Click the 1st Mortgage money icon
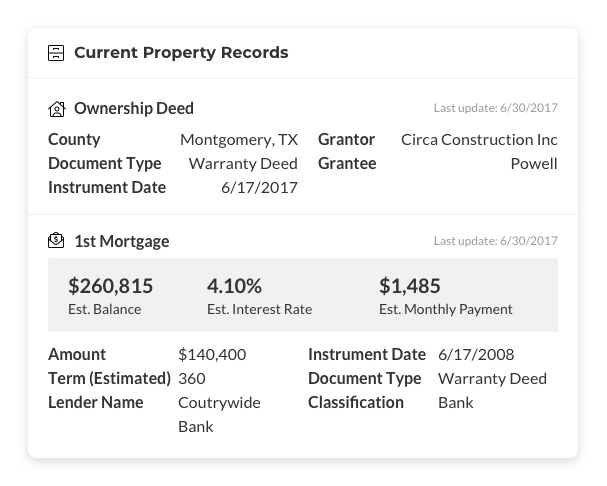The height and width of the screenshot is (486, 607). [56, 241]
